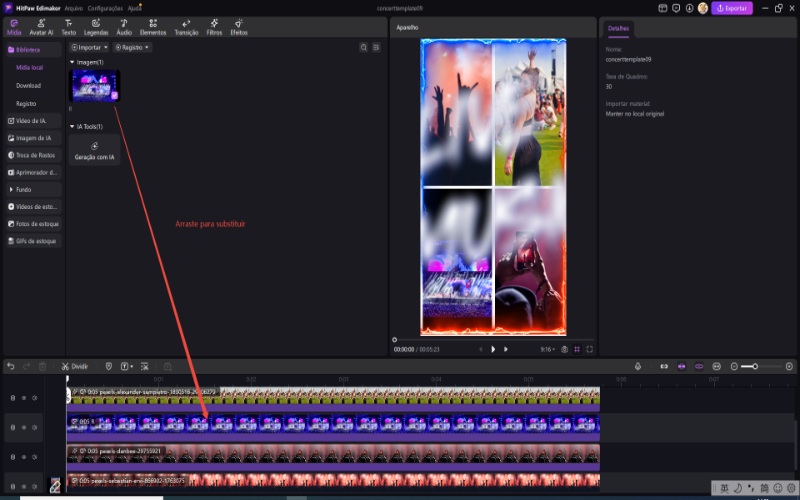Viewport: 800px width, 500px height.
Task: Click the voice-over microphone icon
Action: pos(639,367)
